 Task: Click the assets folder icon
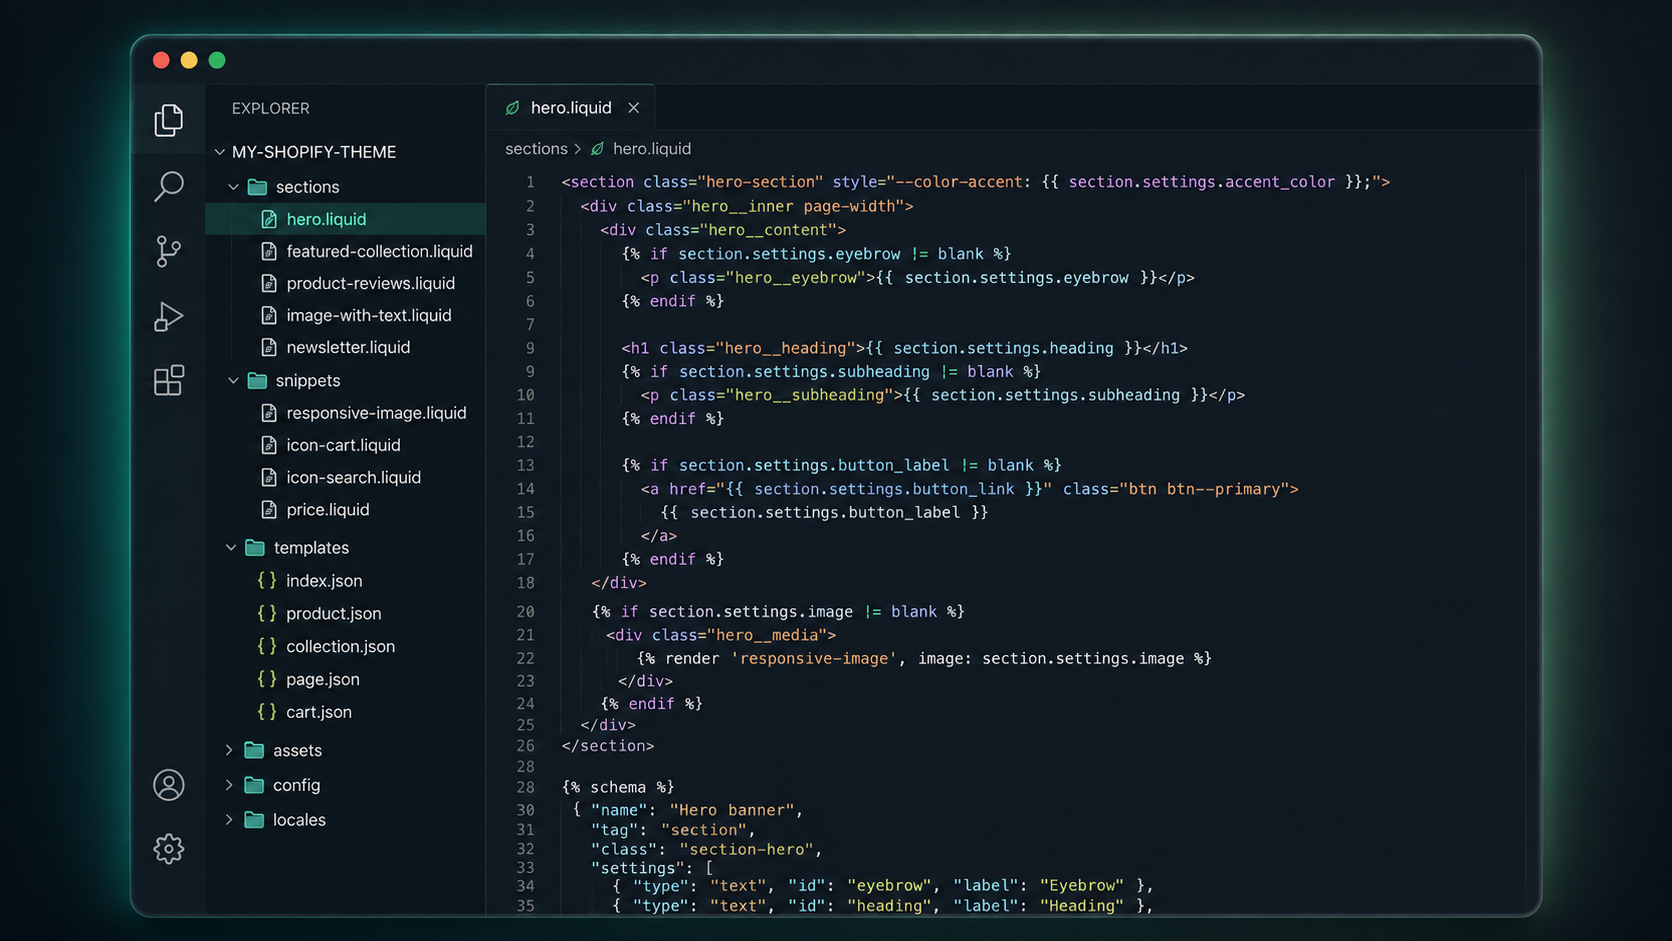coord(254,750)
